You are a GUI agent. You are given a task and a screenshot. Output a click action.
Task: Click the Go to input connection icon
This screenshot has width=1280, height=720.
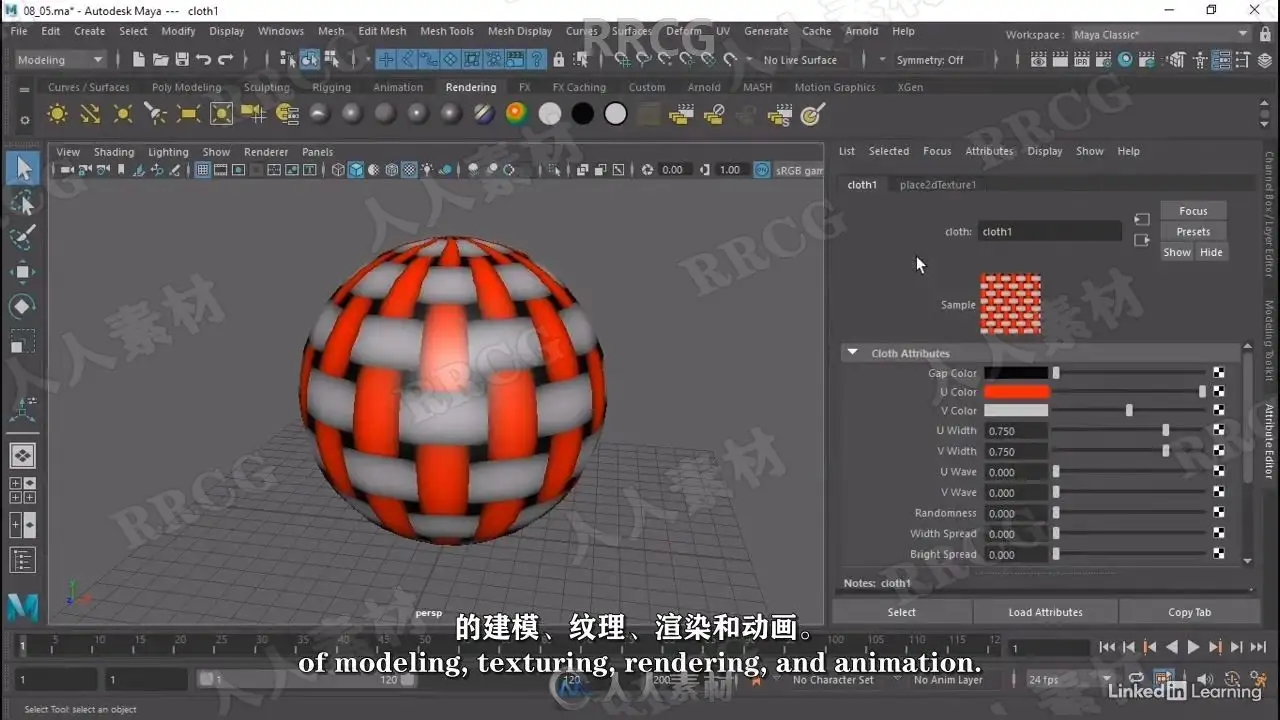[1142, 219]
